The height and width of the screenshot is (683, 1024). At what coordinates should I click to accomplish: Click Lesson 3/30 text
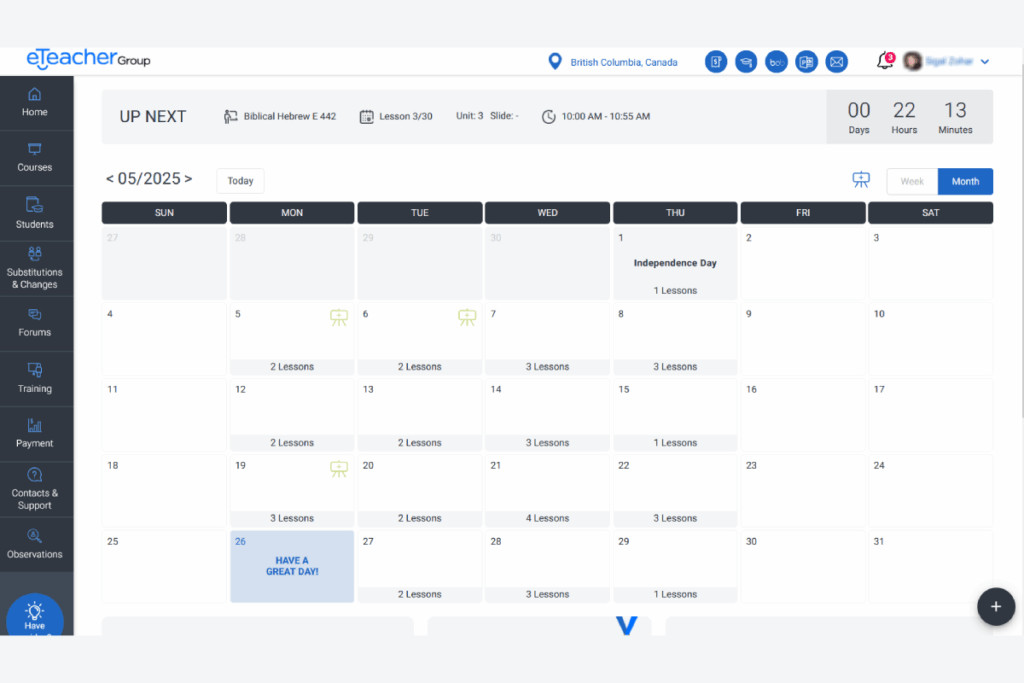coord(406,116)
